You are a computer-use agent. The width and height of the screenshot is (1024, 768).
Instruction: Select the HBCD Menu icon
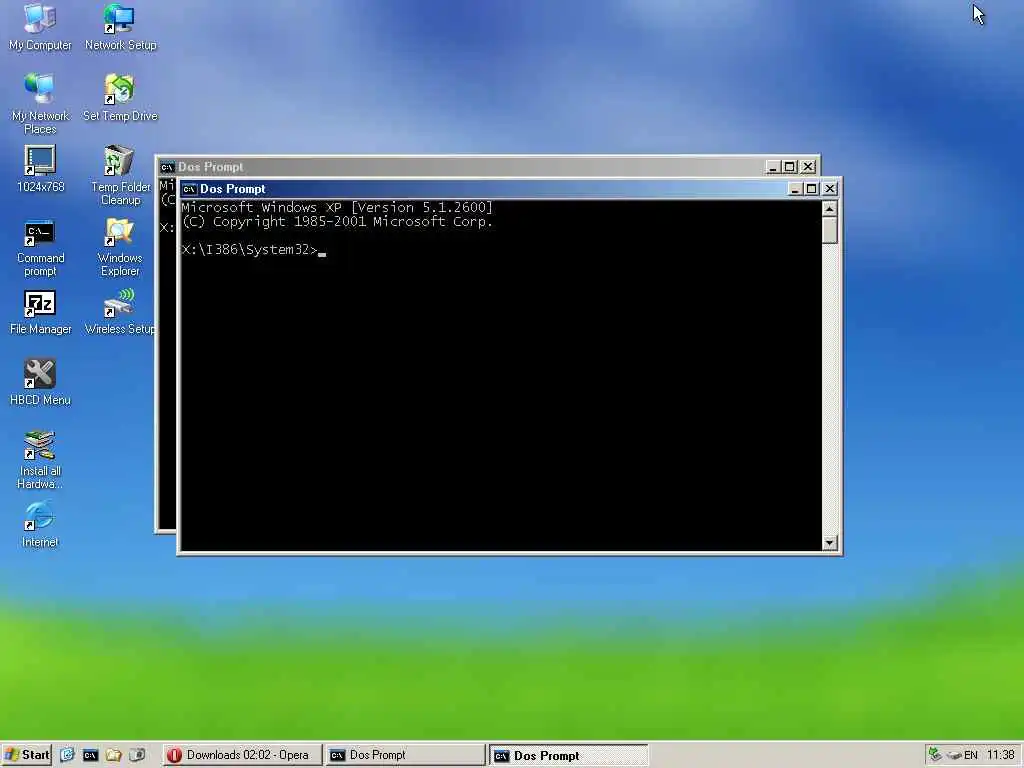pos(40,383)
